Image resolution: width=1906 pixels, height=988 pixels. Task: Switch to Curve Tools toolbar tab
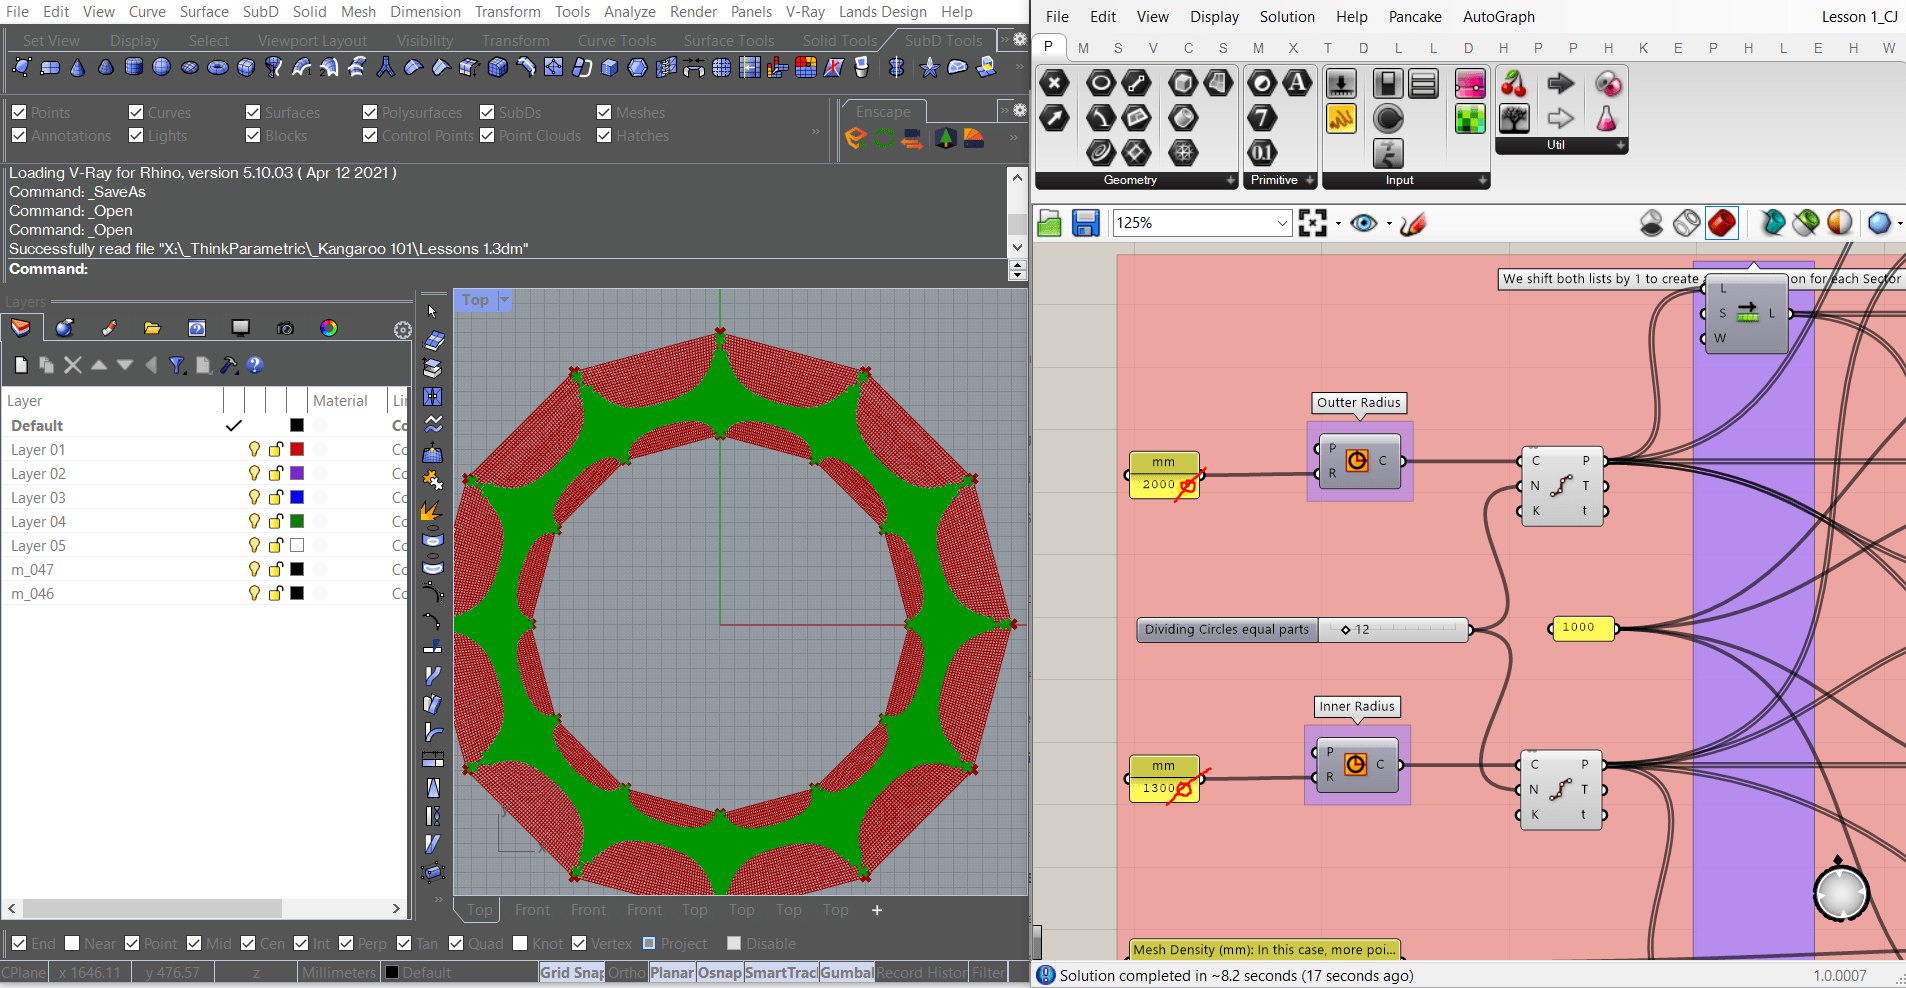click(617, 41)
